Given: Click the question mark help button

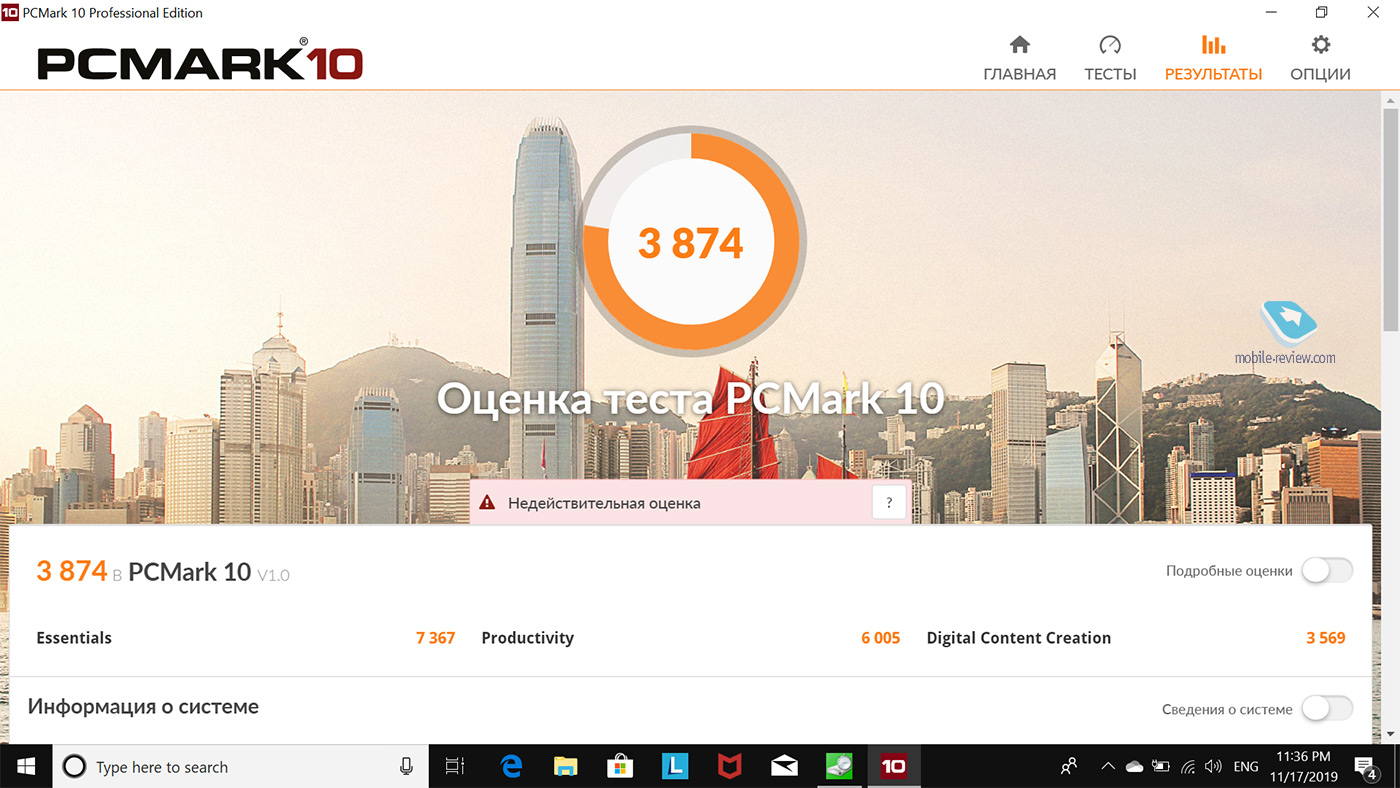Looking at the screenshot, I should tap(889, 503).
